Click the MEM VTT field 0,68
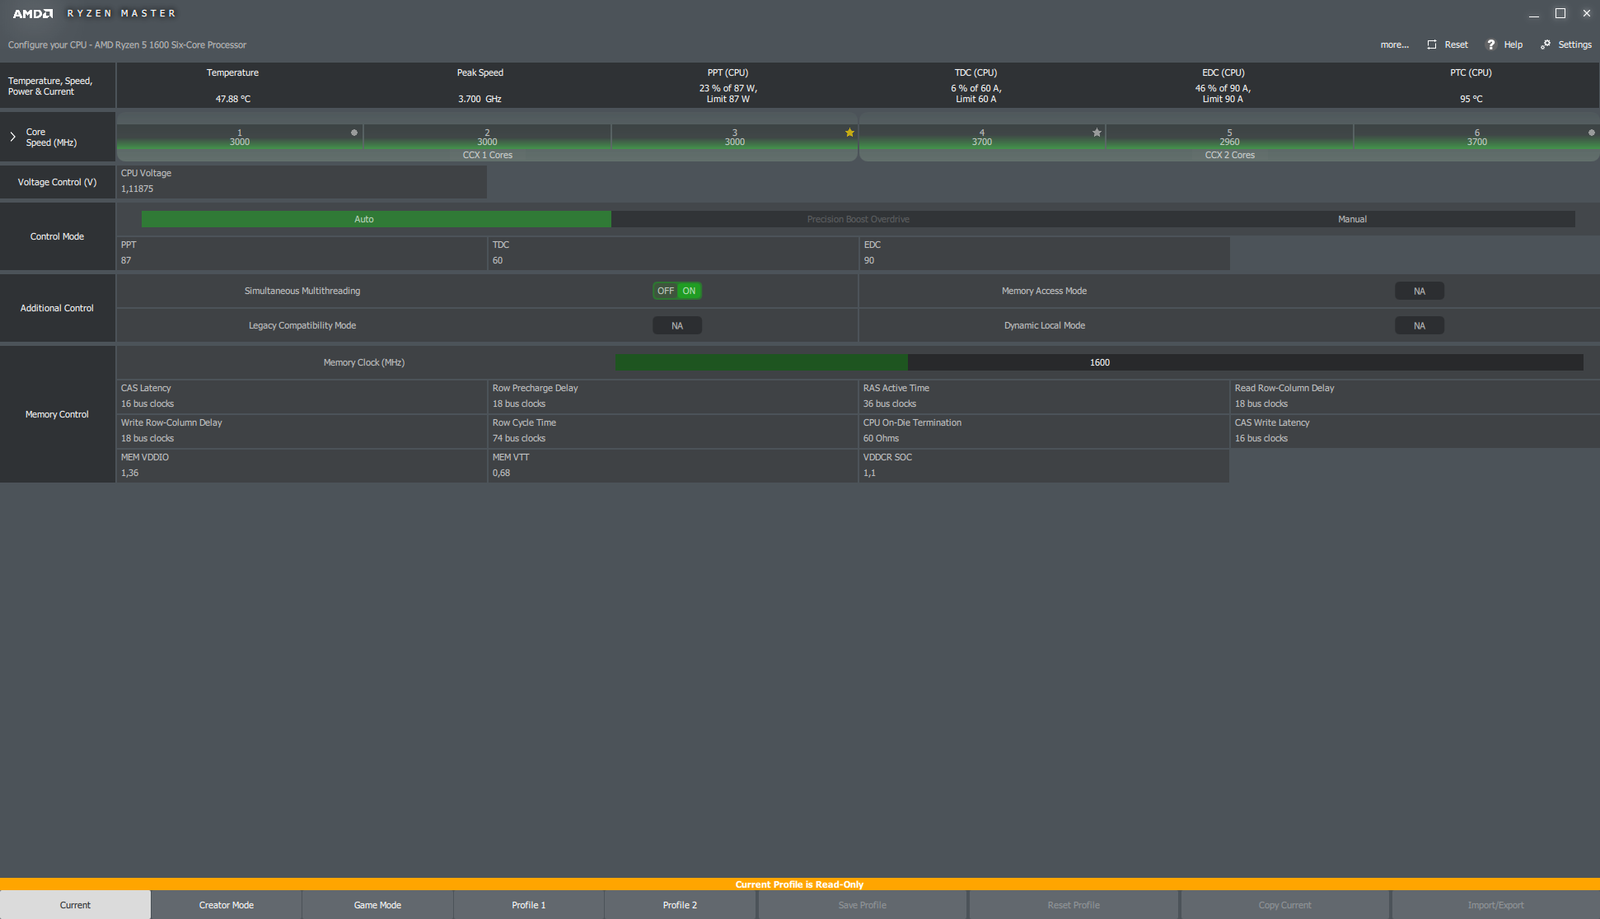Image resolution: width=1600 pixels, height=919 pixels. point(673,465)
